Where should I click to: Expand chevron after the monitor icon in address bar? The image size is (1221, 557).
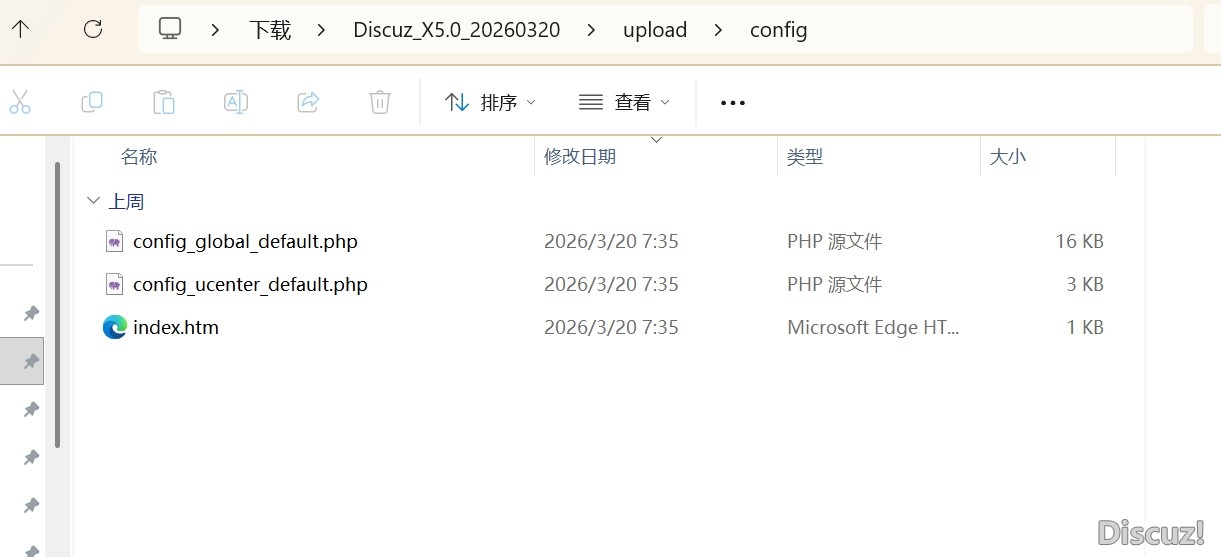[216, 30]
